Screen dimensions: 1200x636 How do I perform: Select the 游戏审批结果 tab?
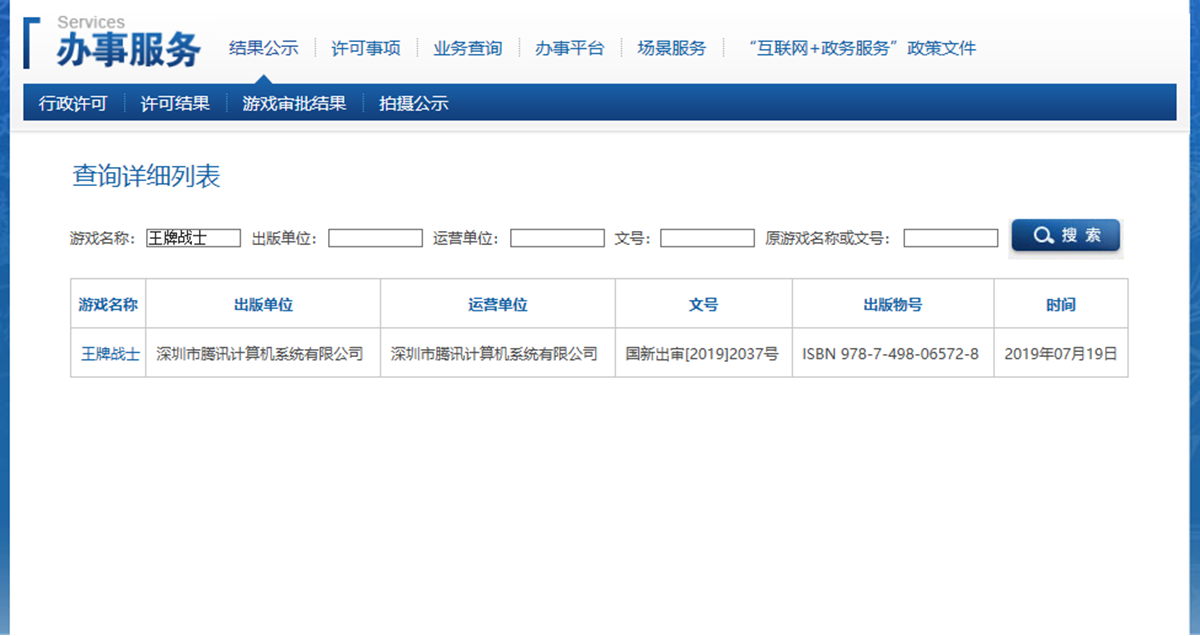click(294, 103)
